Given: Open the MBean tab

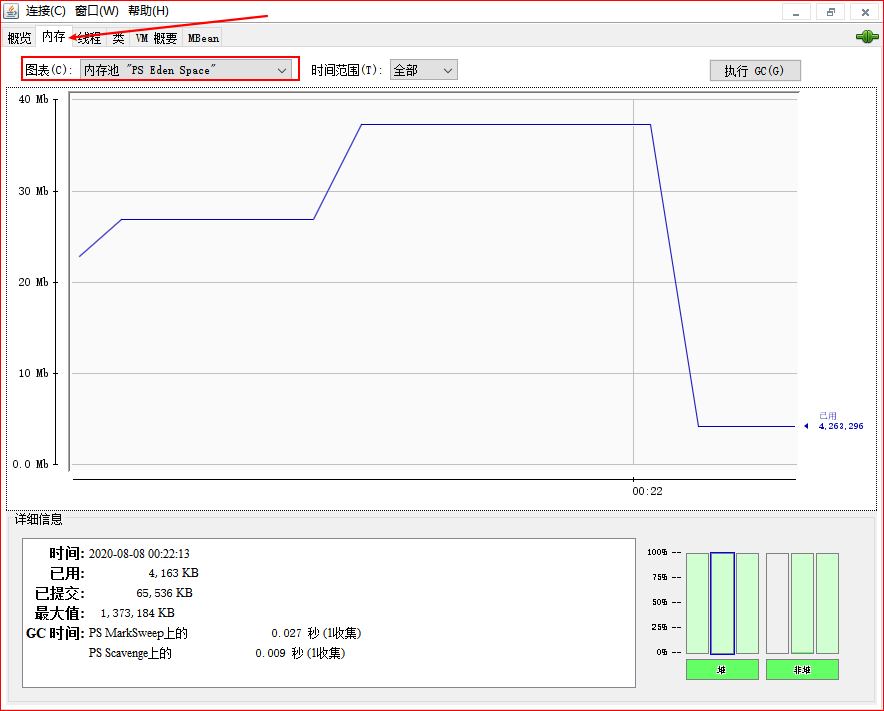Looking at the screenshot, I should point(203,38).
